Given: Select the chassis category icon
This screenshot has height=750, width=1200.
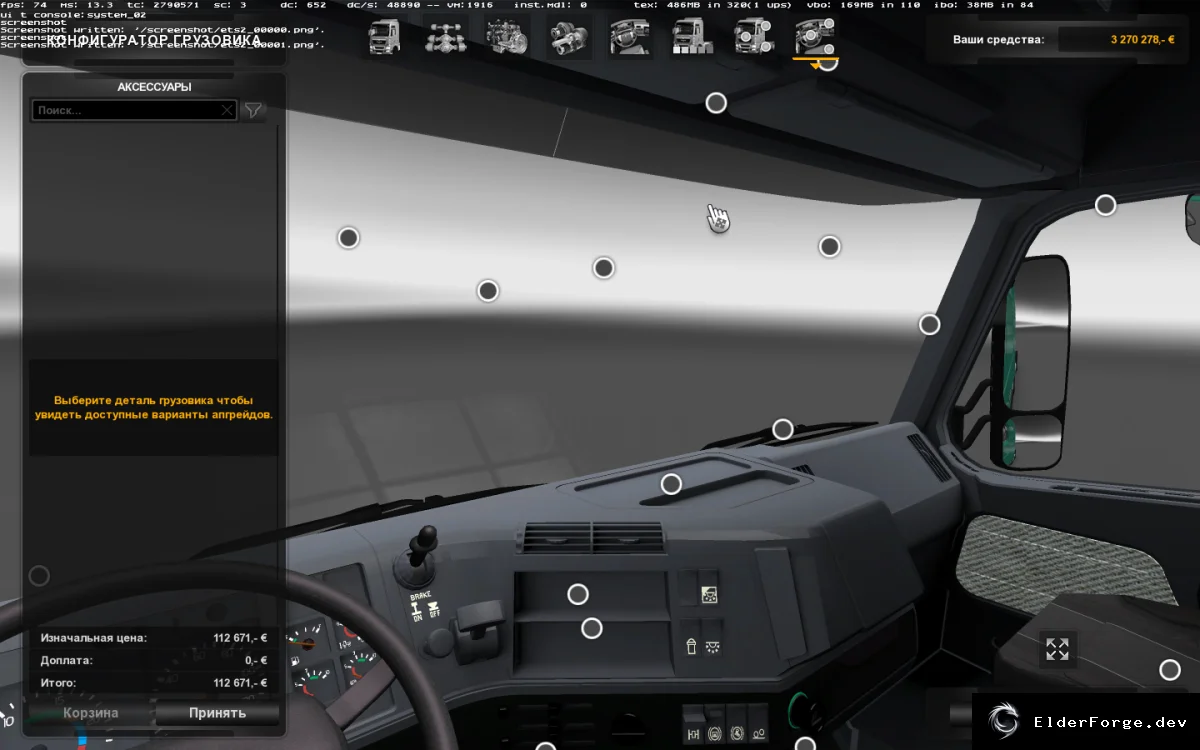Looking at the screenshot, I should click(x=445, y=37).
